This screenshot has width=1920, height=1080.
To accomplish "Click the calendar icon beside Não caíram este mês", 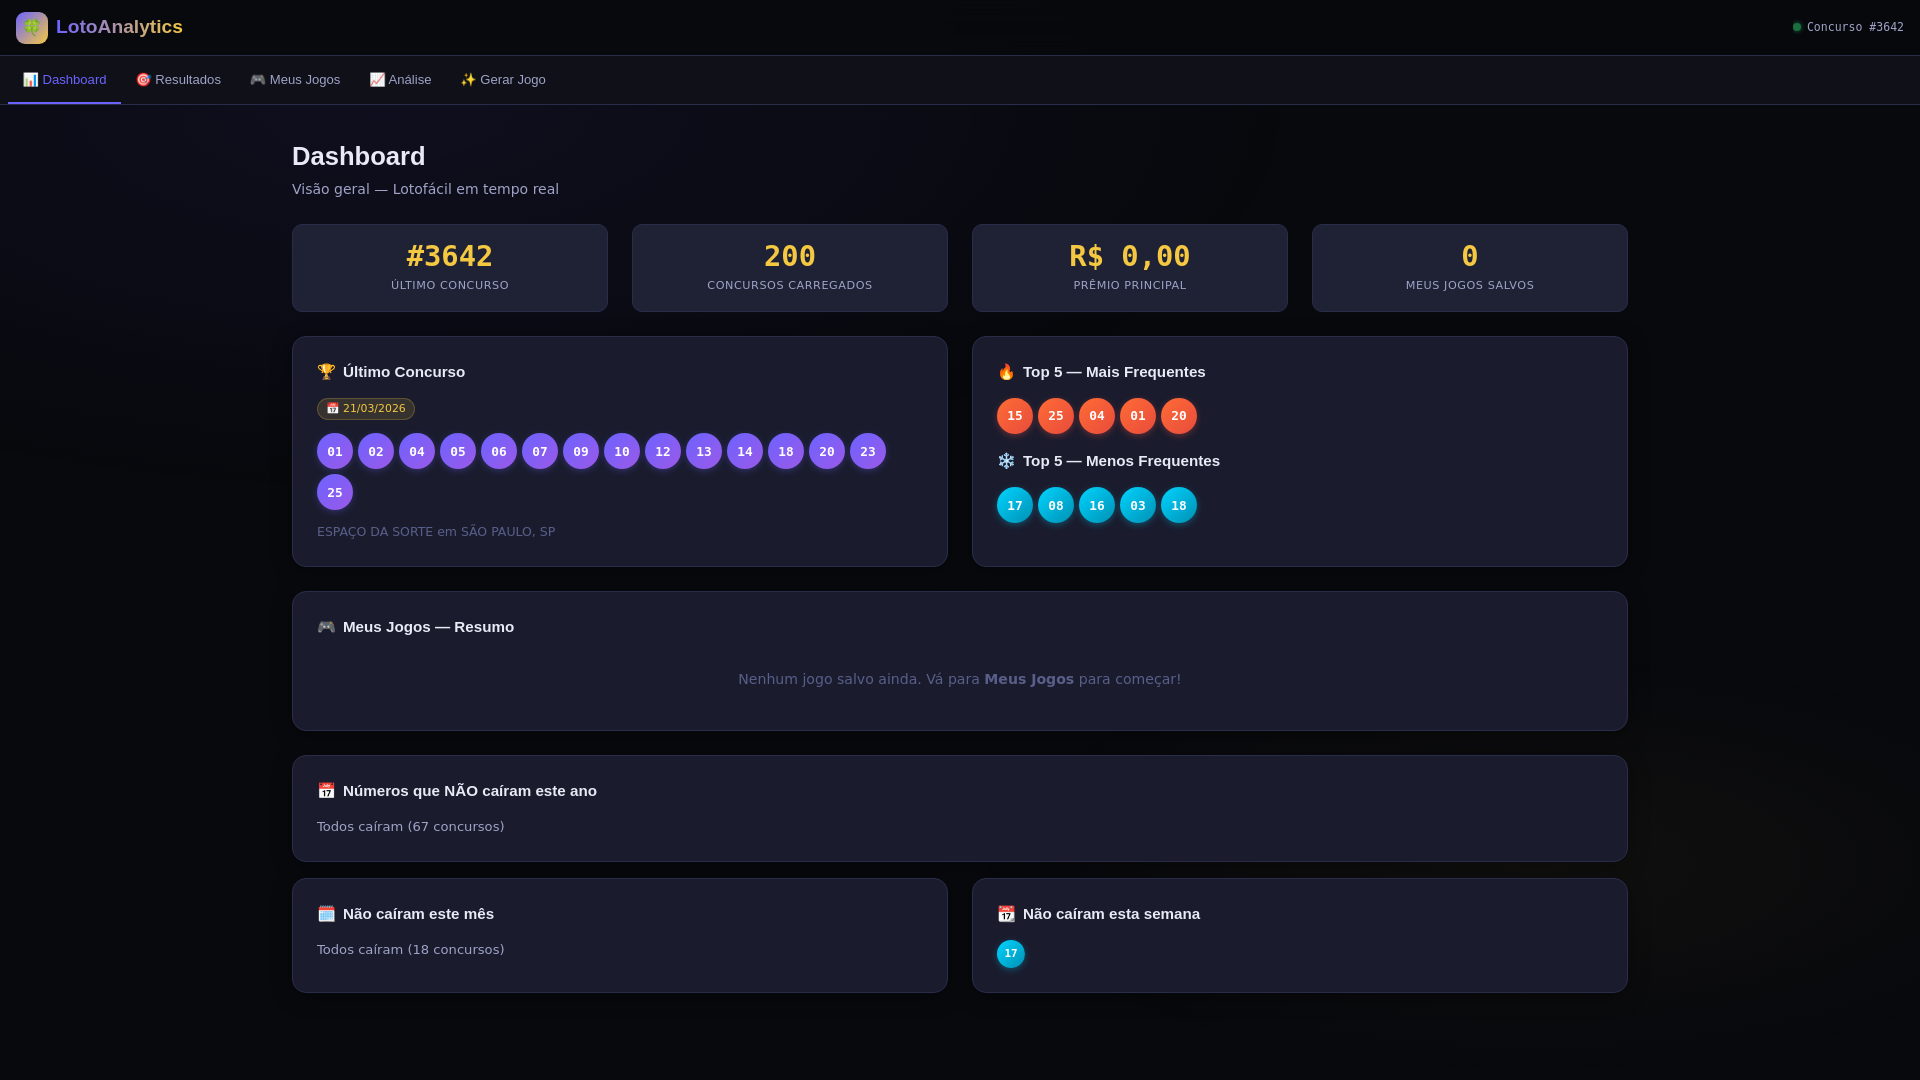I will pyautogui.click(x=326, y=914).
